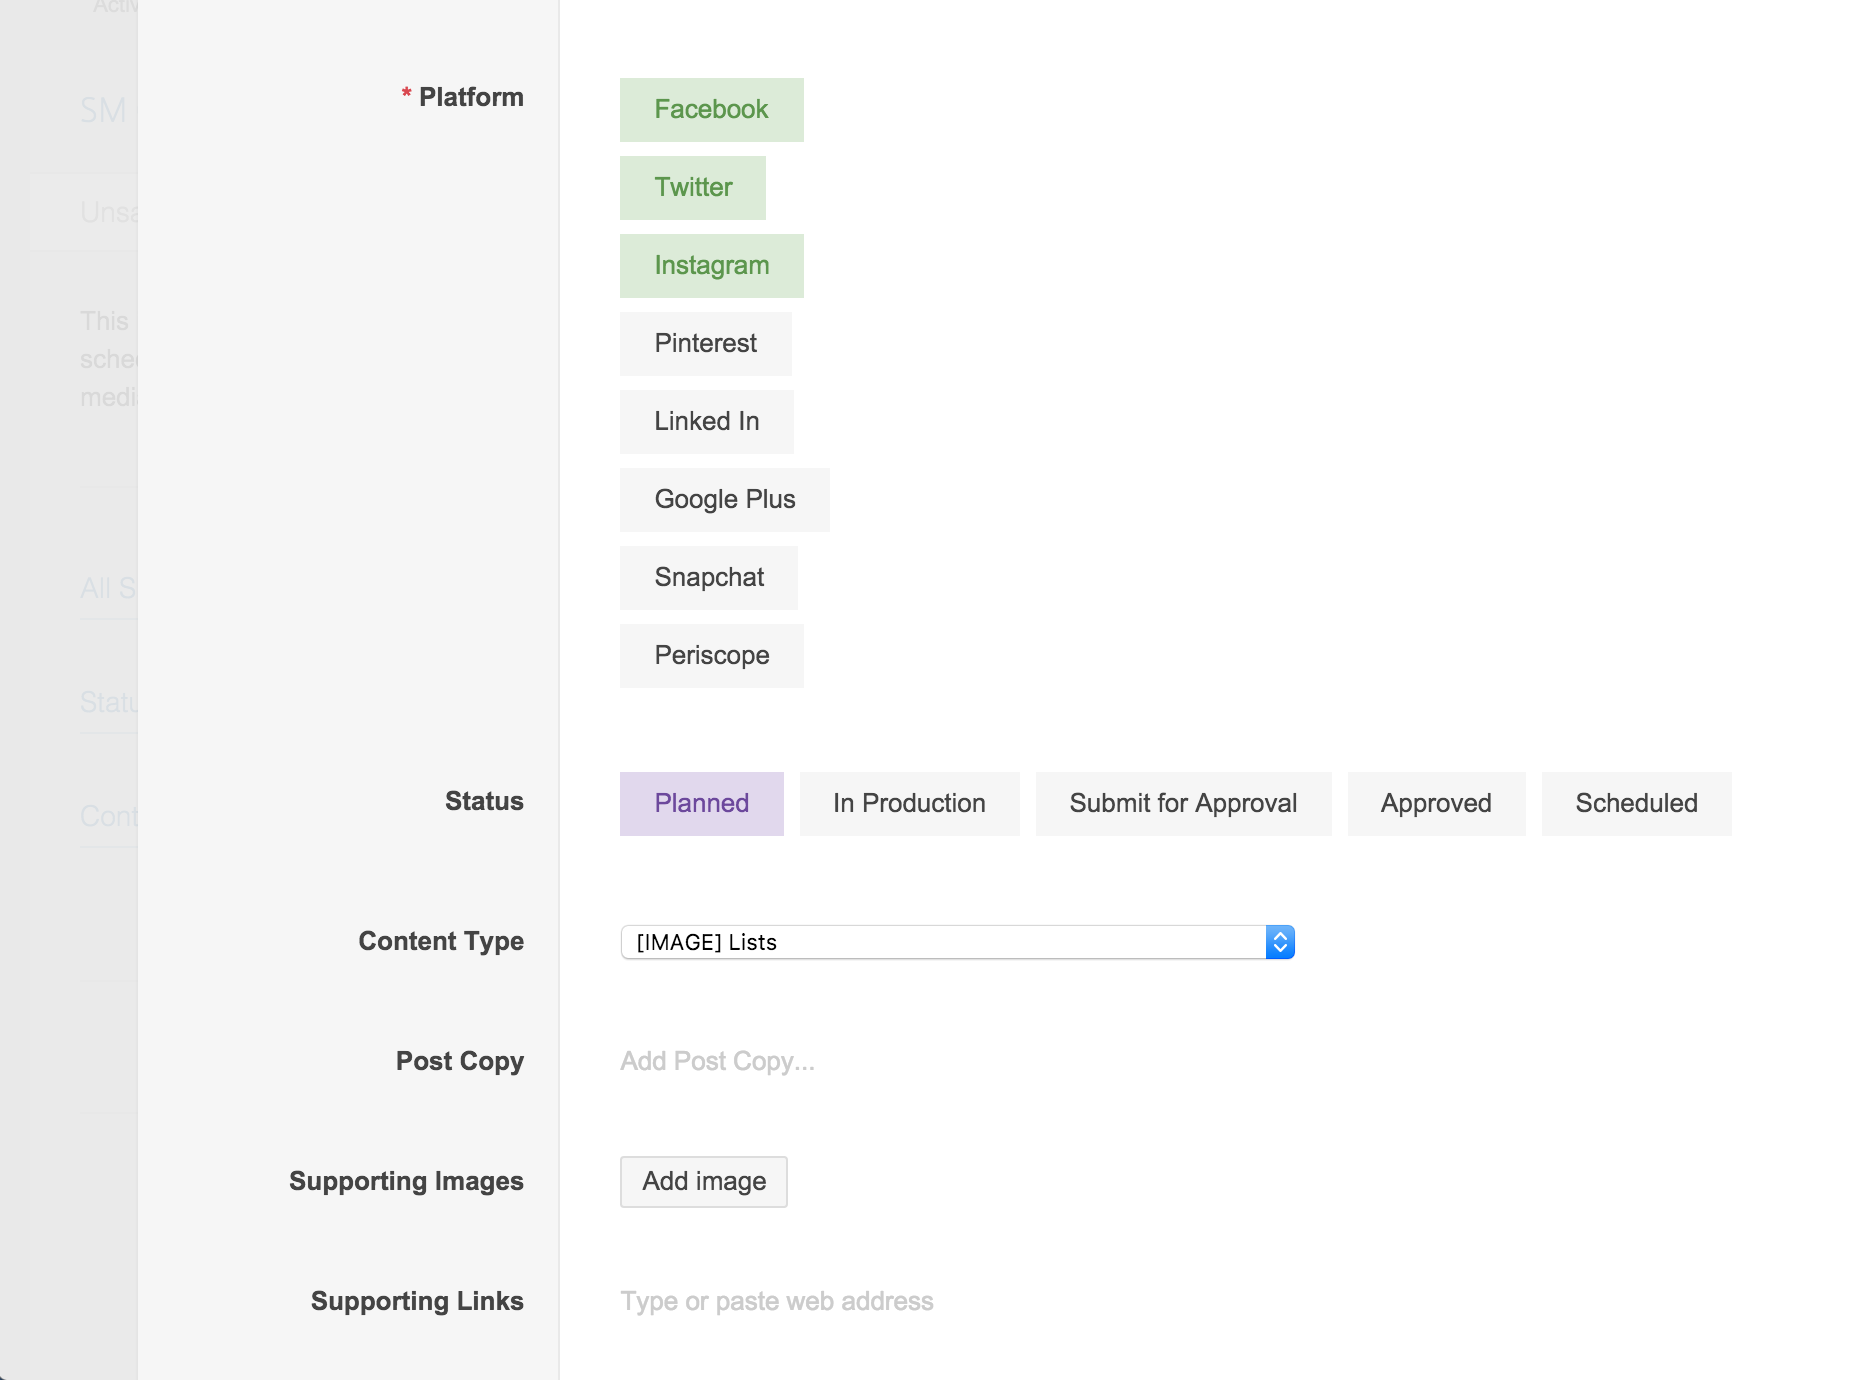Choose the Planned status

[x=701, y=804]
